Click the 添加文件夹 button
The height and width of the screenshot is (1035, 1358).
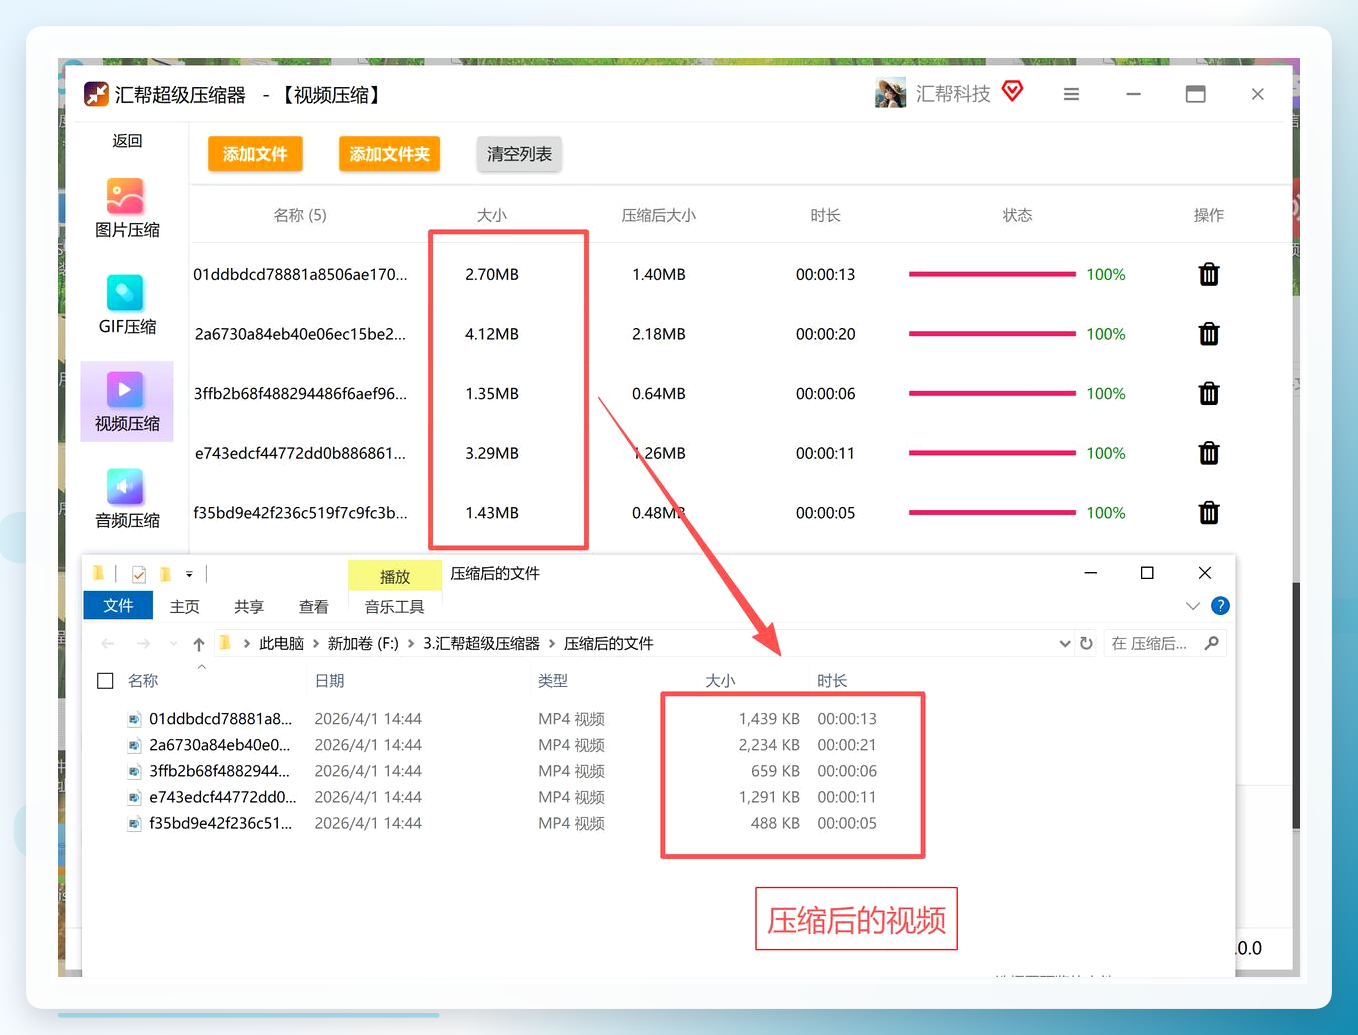[x=390, y=154]
